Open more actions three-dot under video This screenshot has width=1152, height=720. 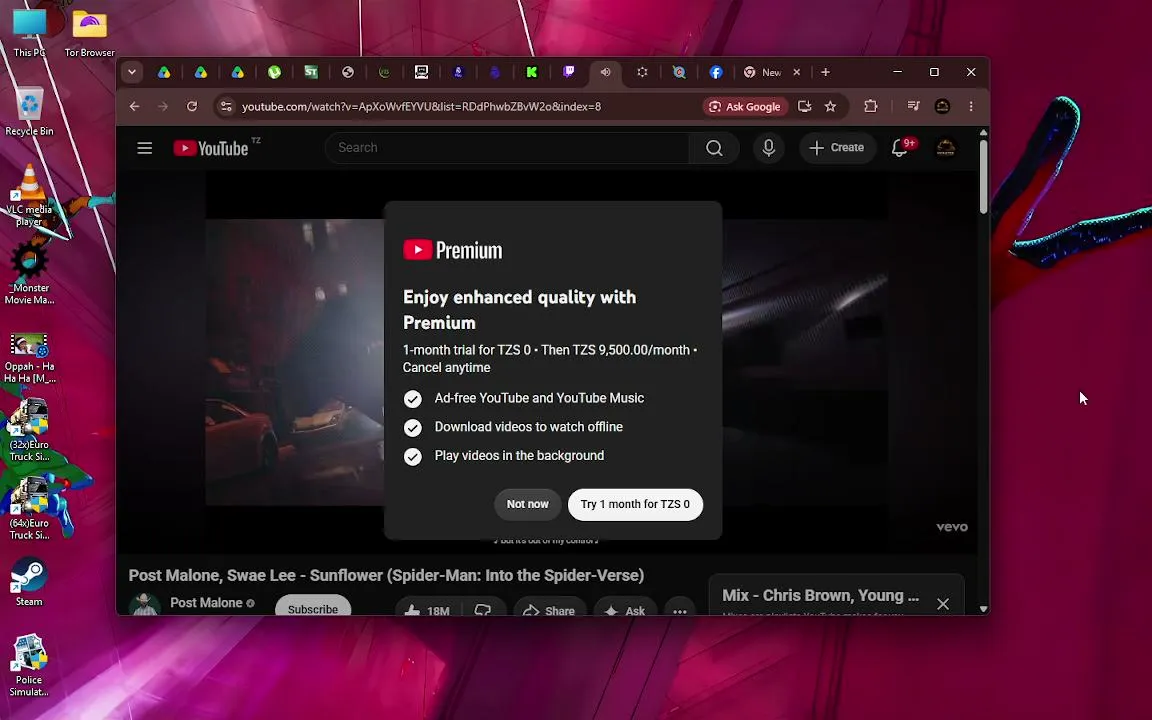click(680, 608)
